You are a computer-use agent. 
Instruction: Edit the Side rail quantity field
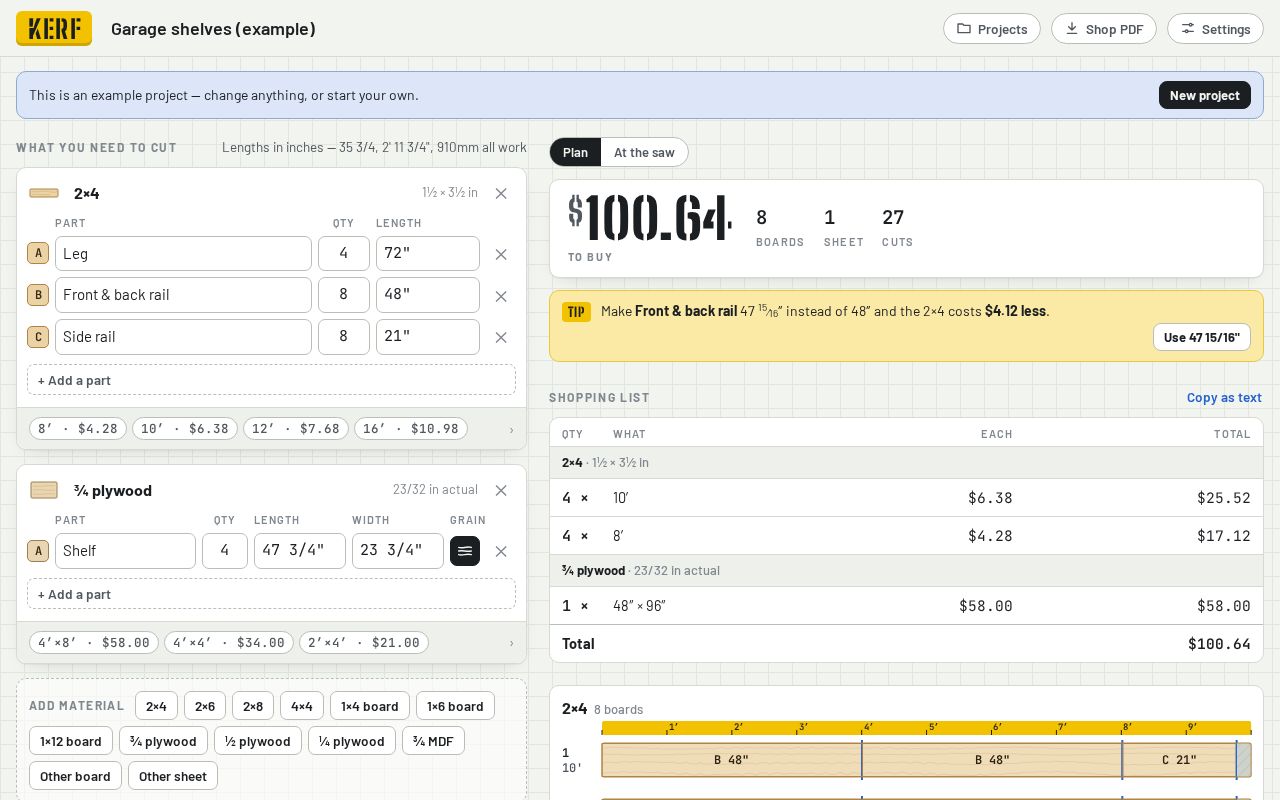coord(344,337)
